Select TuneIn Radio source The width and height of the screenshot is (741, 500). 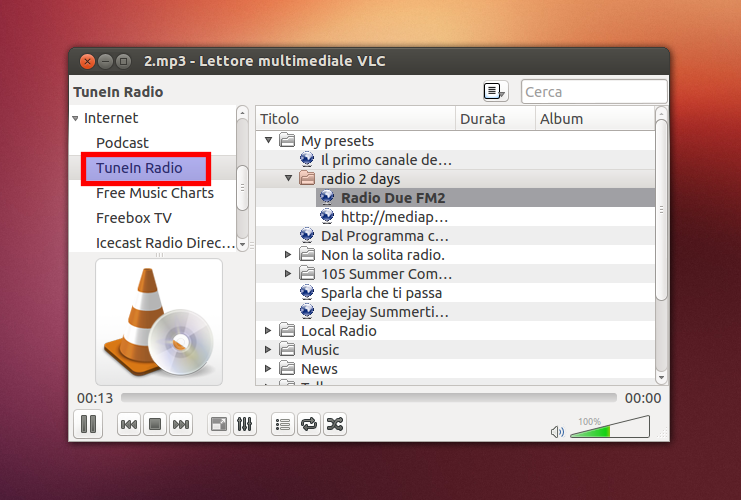point(139,168)
